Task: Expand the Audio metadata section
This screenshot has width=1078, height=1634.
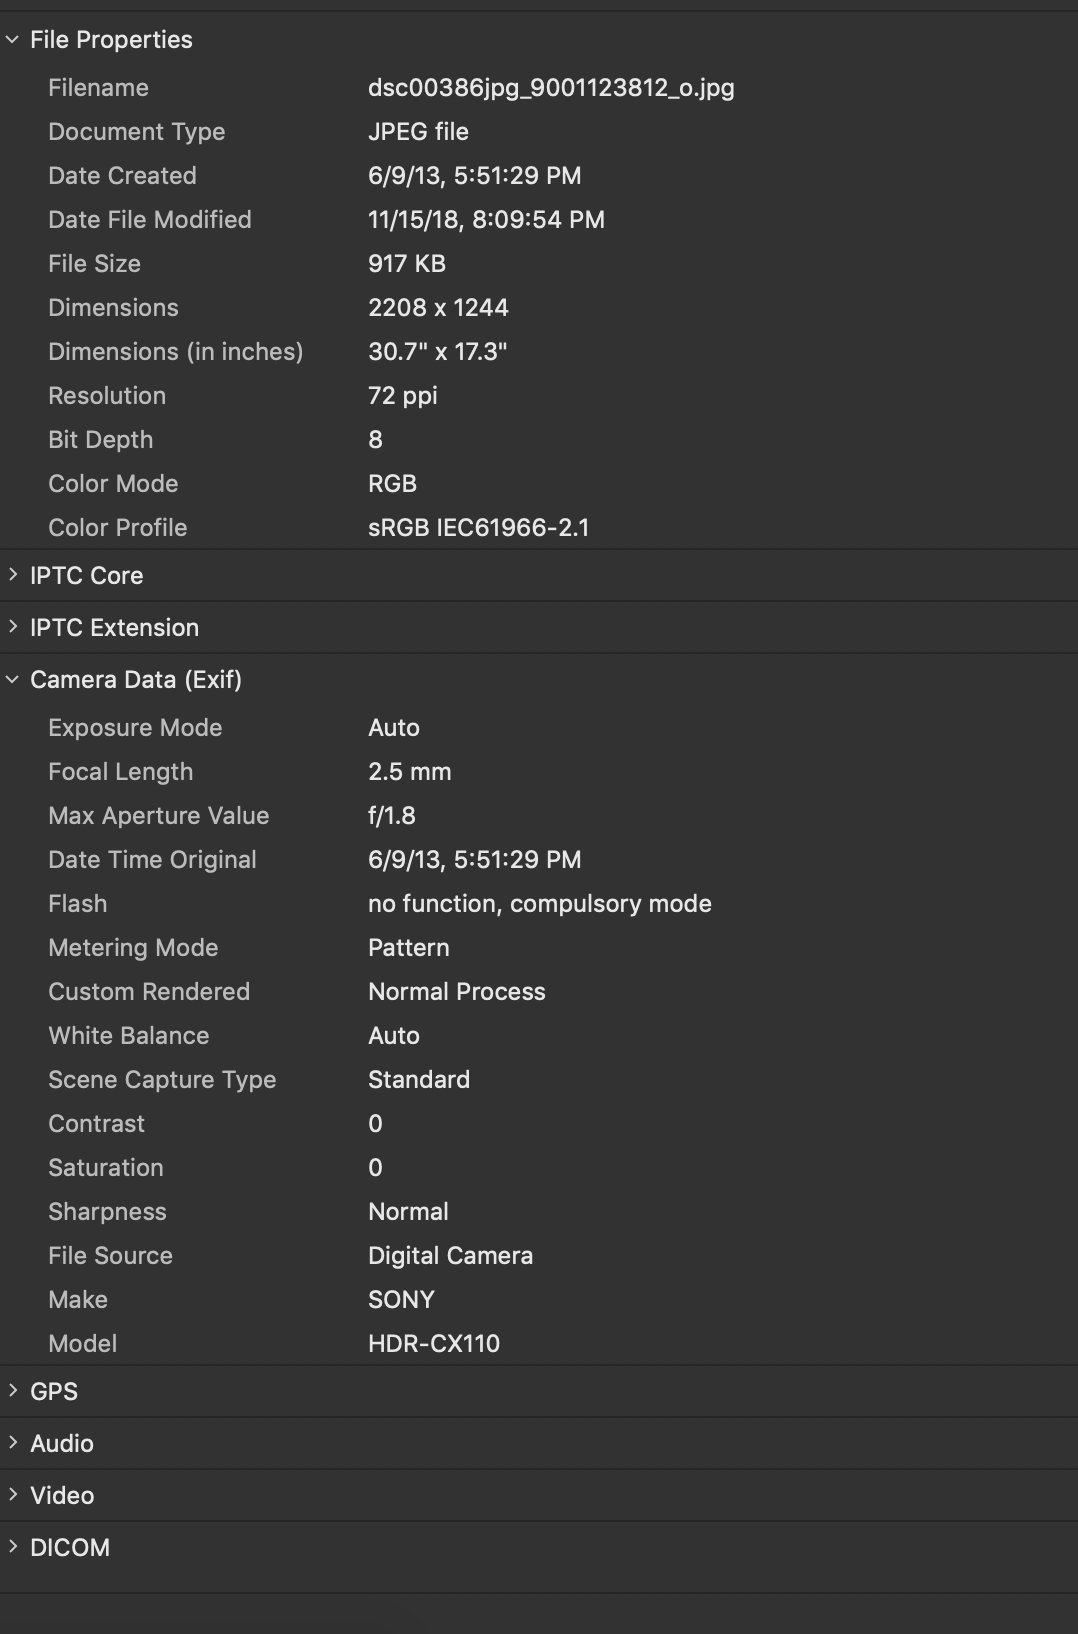Action: (13, 1443)
